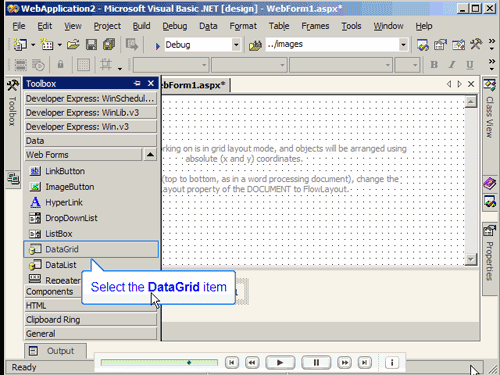Click the Save All icon

click(109, 44)
